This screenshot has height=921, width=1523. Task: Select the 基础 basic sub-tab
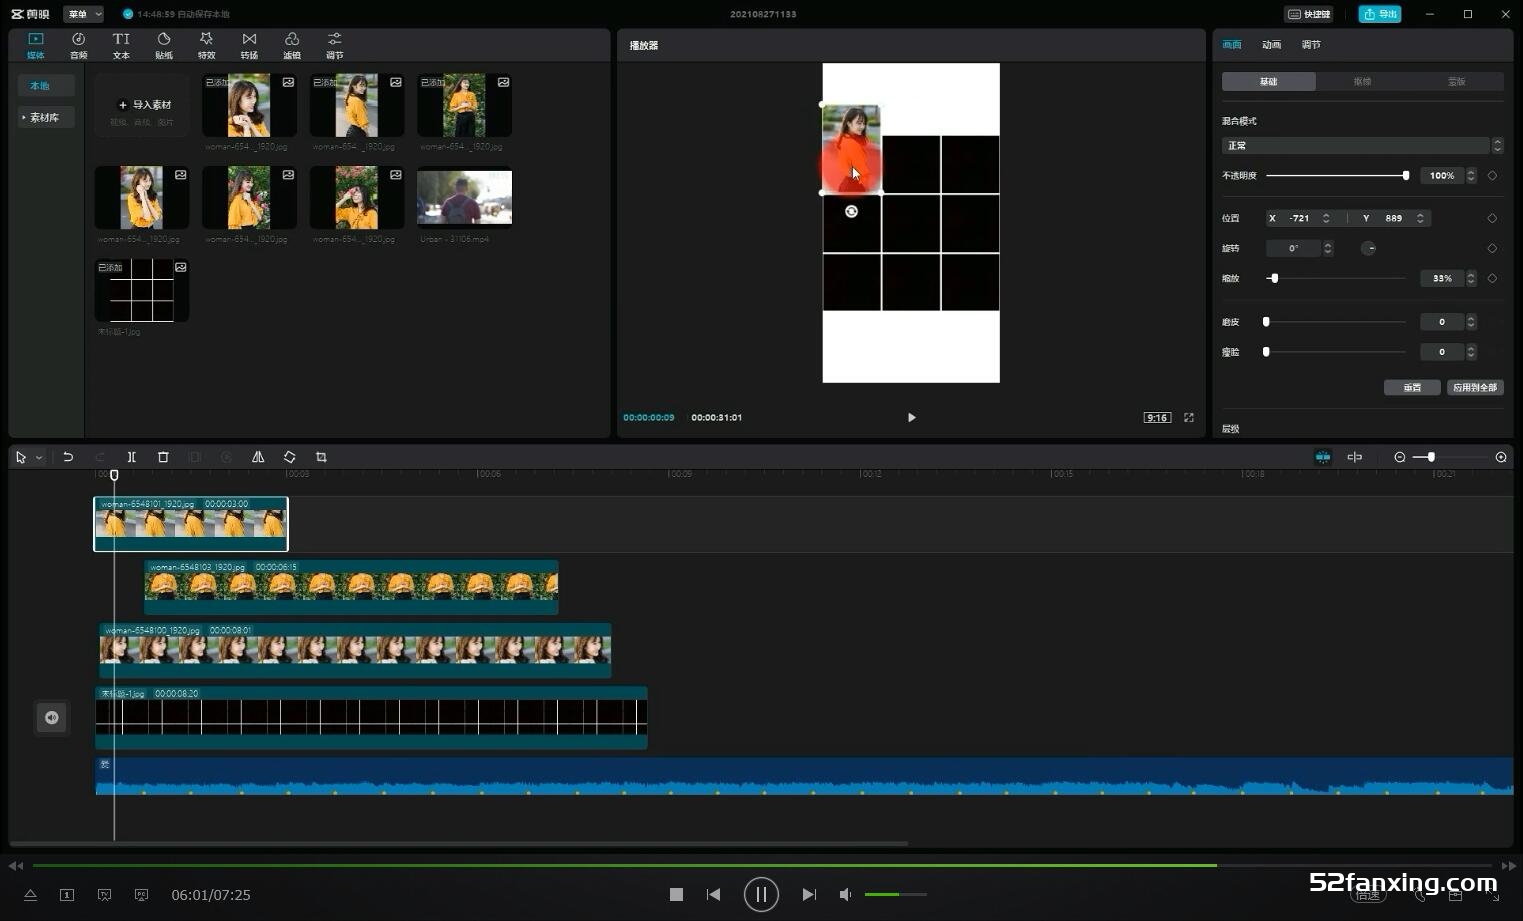pyautogui.click(x=1268, y=82)
